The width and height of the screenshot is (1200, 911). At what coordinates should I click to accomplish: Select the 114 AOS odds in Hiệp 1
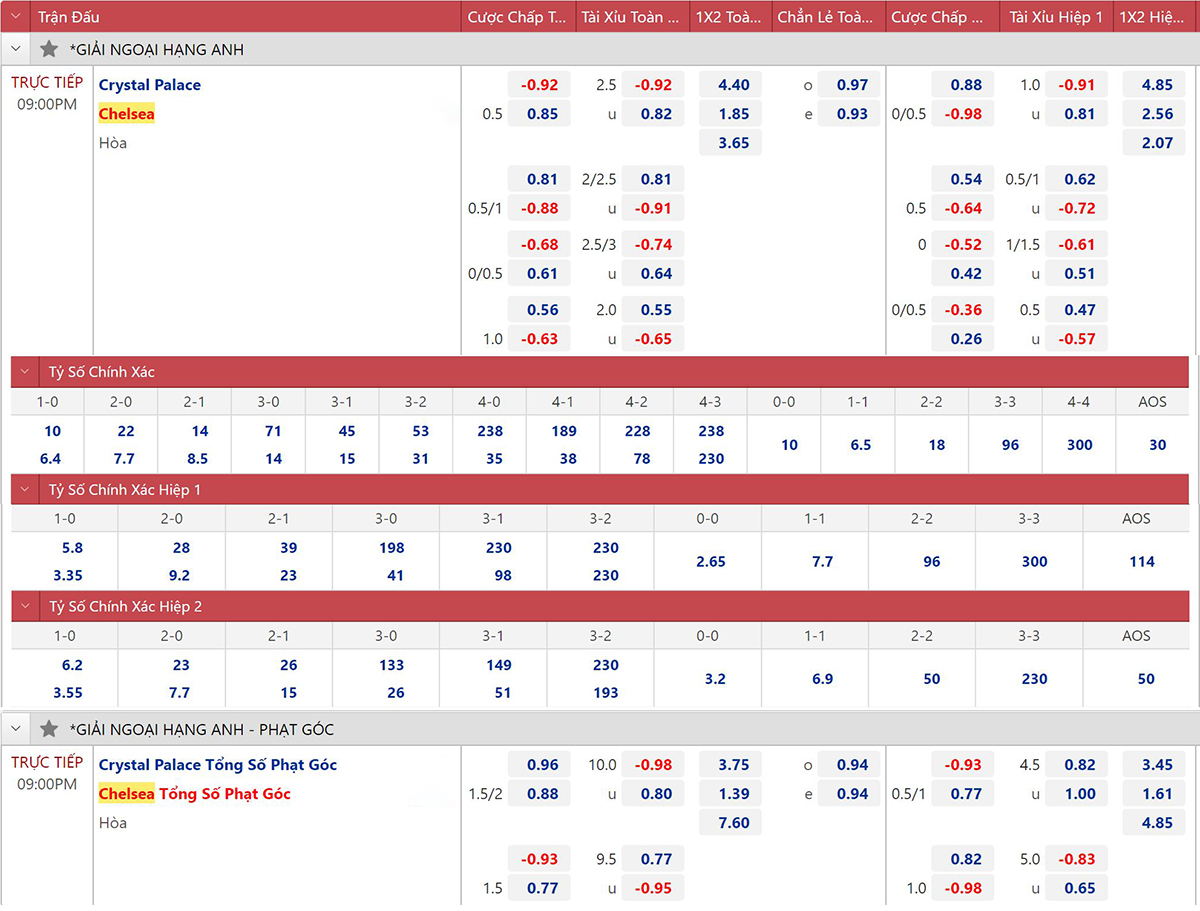tap(1142, 562)
